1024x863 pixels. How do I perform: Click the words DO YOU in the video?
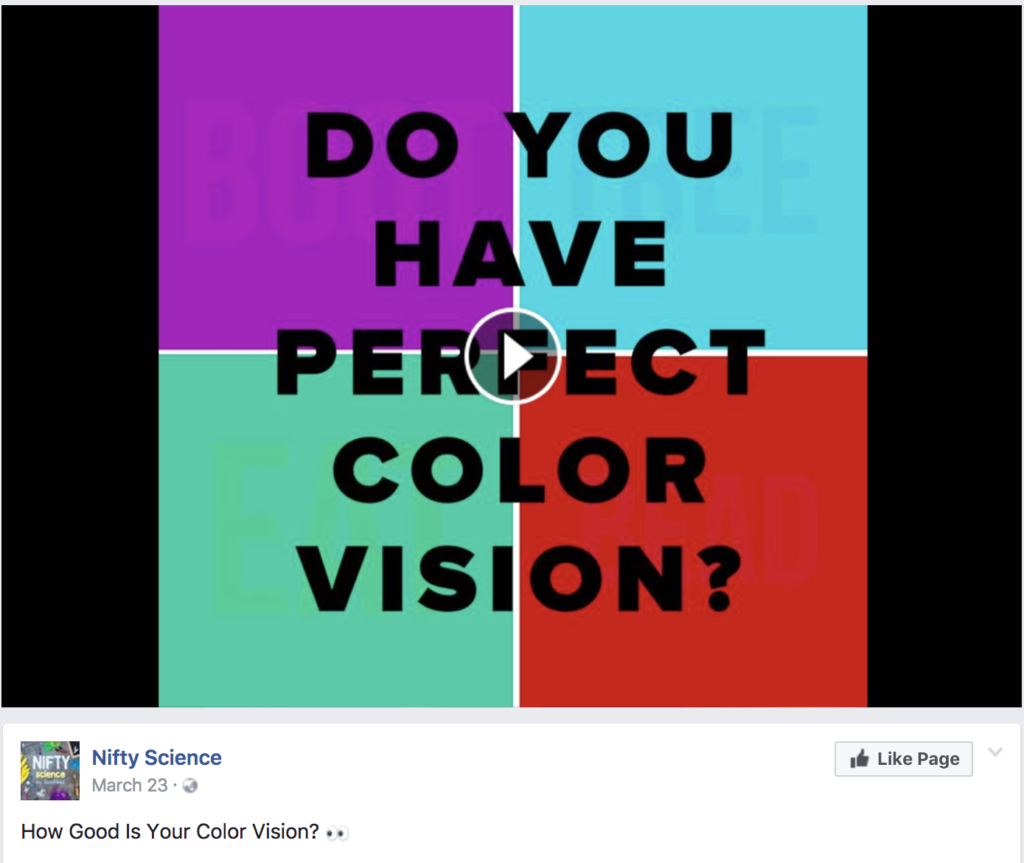(x=520, y=145)
